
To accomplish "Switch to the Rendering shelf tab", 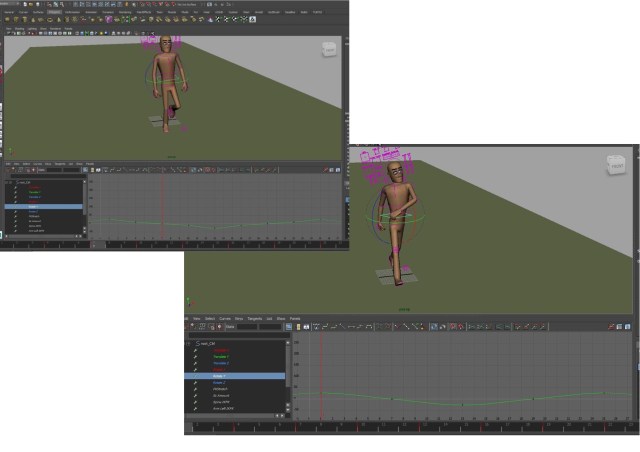I will pos(125,12).
